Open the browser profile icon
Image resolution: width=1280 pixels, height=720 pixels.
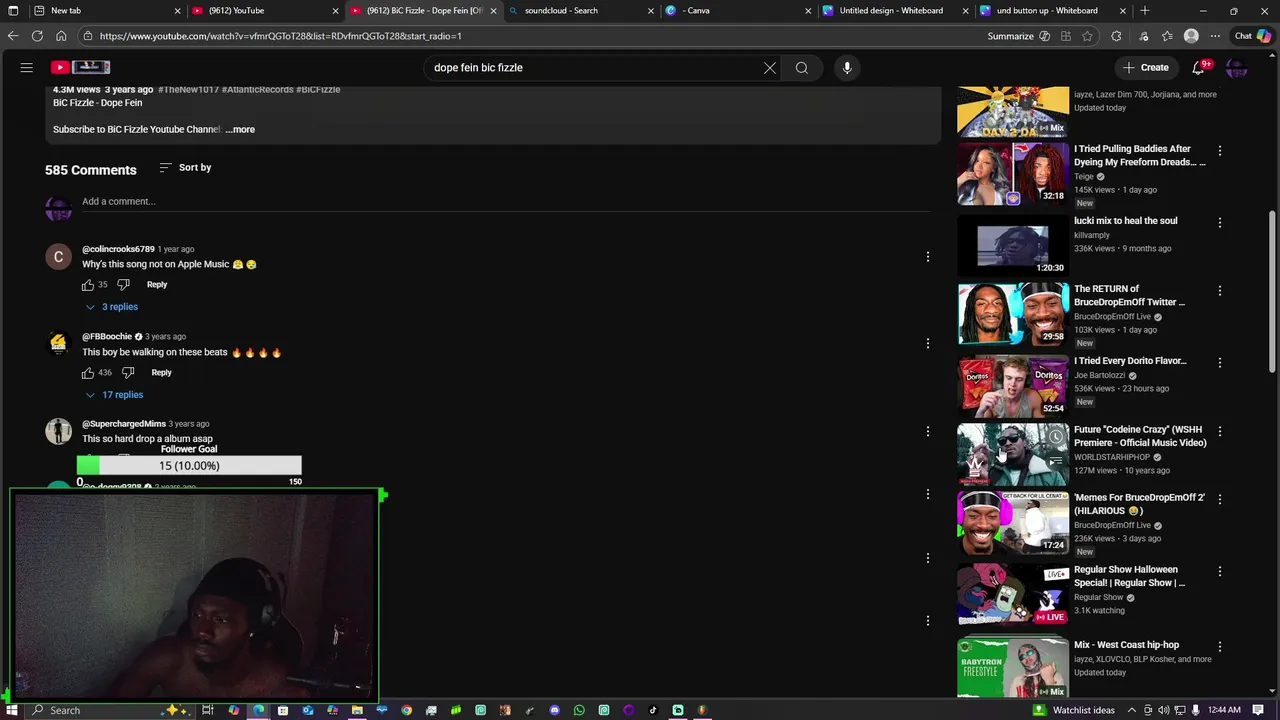tap(1191, 36)
